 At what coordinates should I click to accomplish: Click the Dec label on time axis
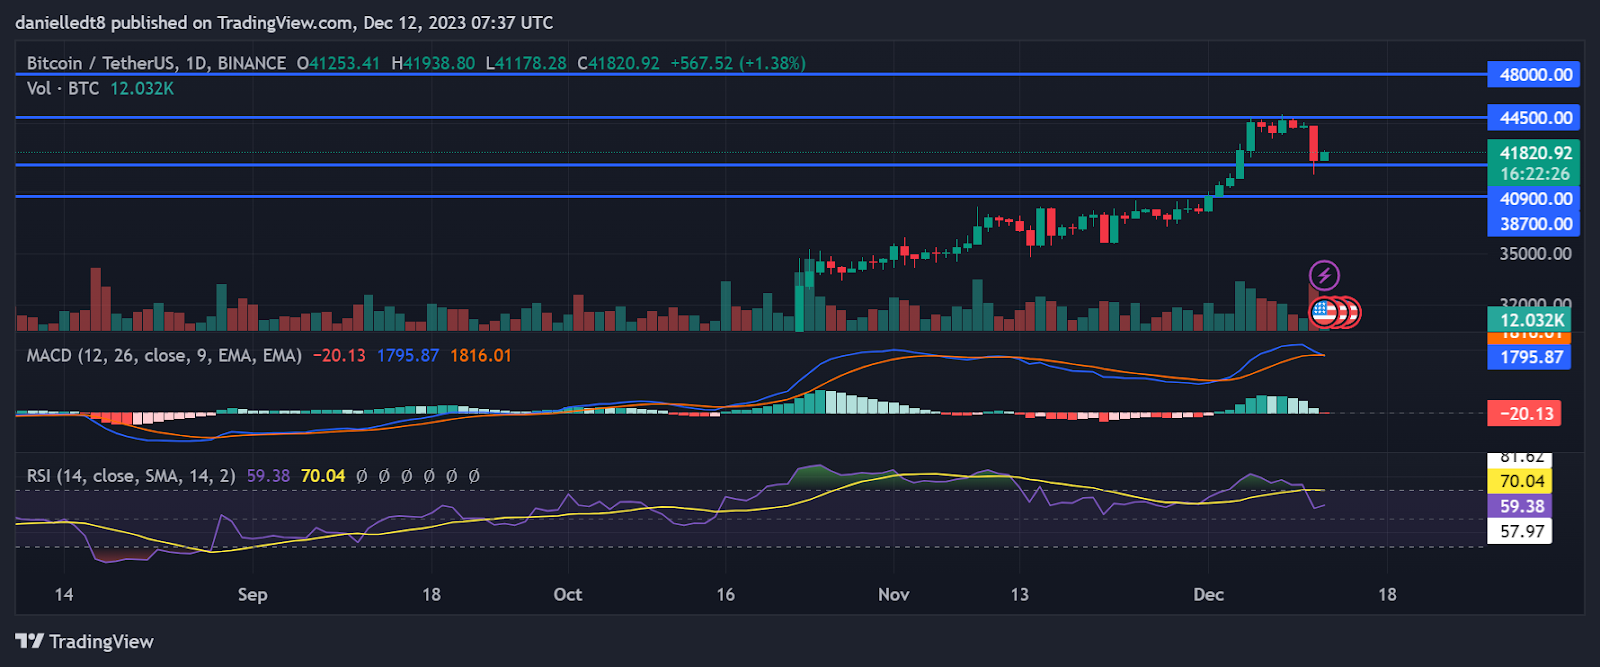[x=1208, y=595]
